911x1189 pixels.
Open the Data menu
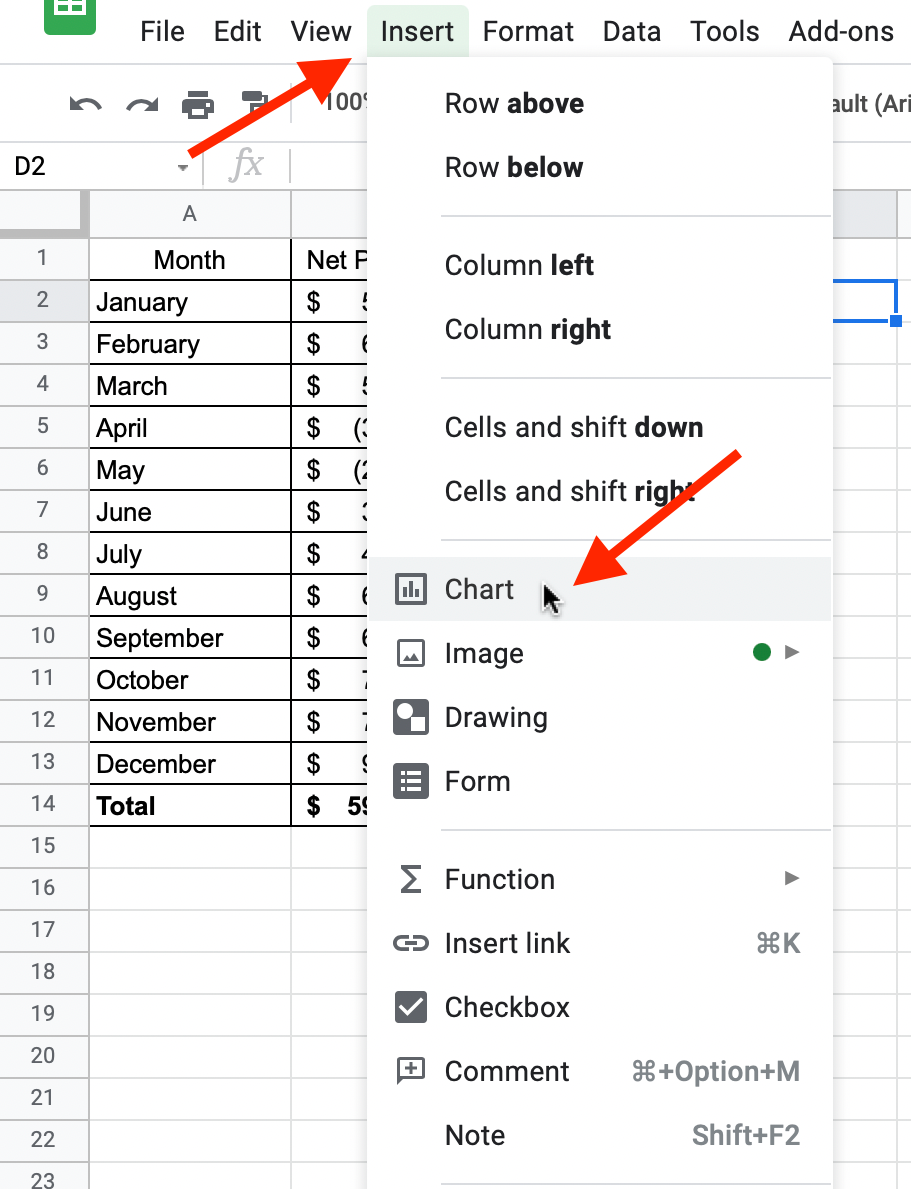click(x=632, y=32)
